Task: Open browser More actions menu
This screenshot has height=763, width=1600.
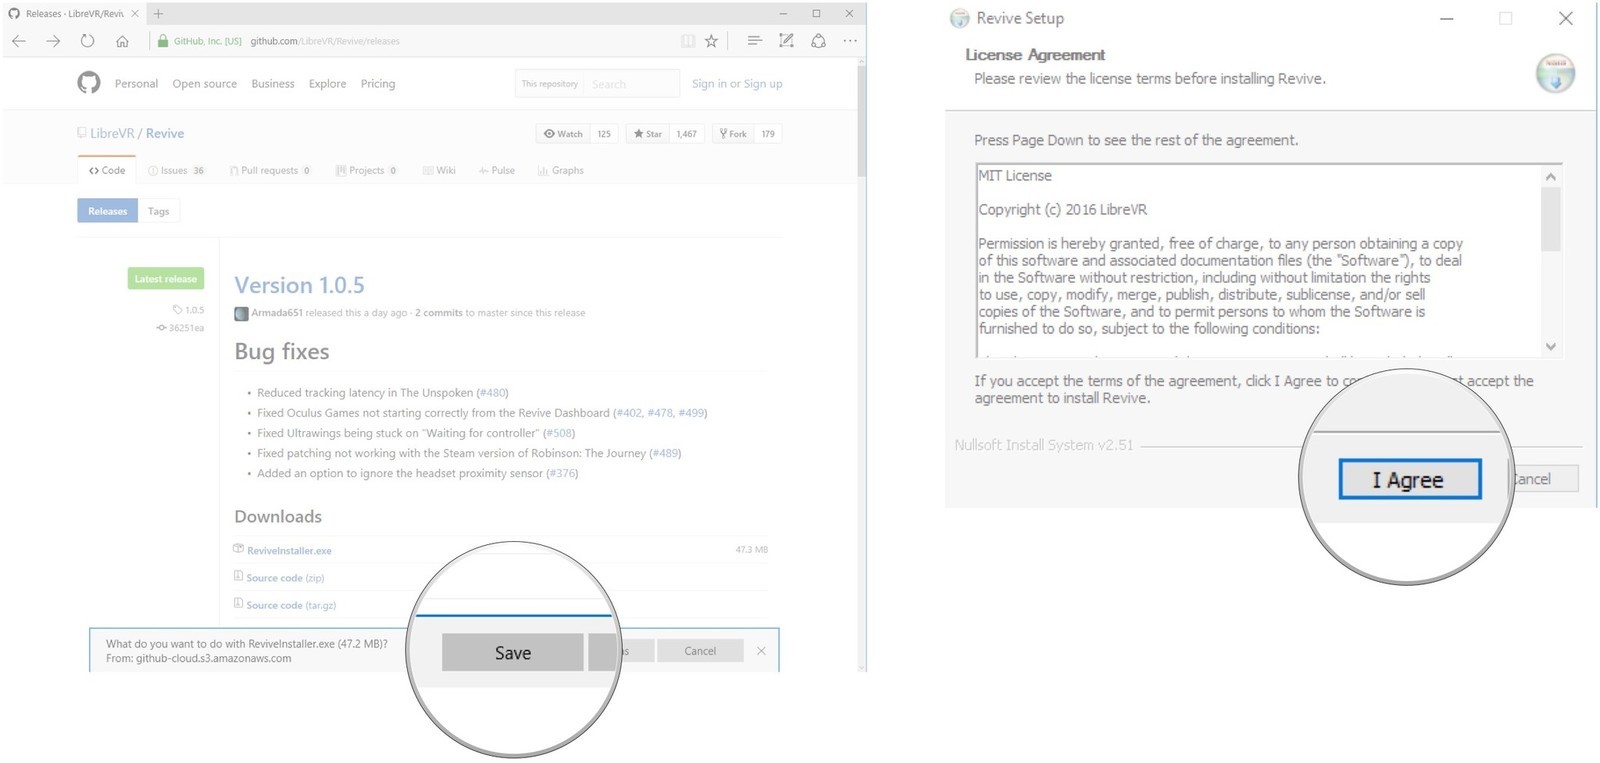Action: pyautogui.click(x=850, y=41)
